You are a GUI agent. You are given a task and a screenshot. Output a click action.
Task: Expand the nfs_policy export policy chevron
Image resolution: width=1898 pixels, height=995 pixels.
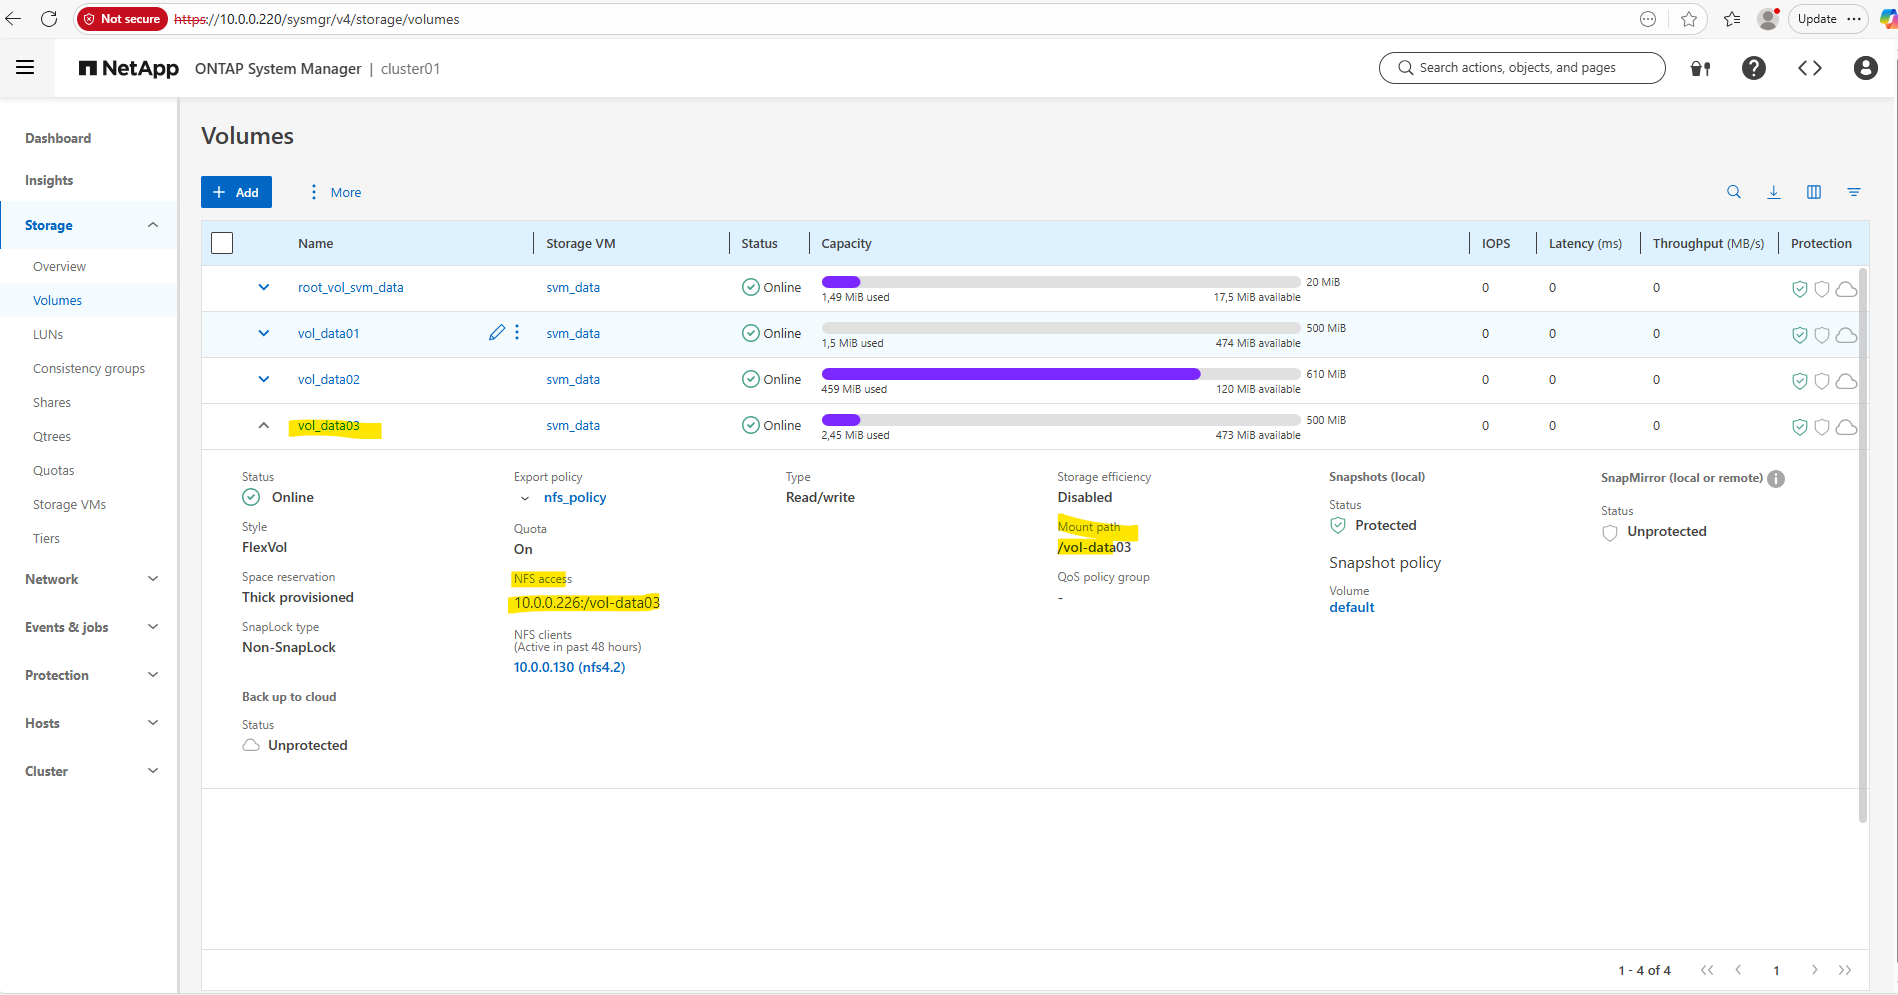pos(525,498)
